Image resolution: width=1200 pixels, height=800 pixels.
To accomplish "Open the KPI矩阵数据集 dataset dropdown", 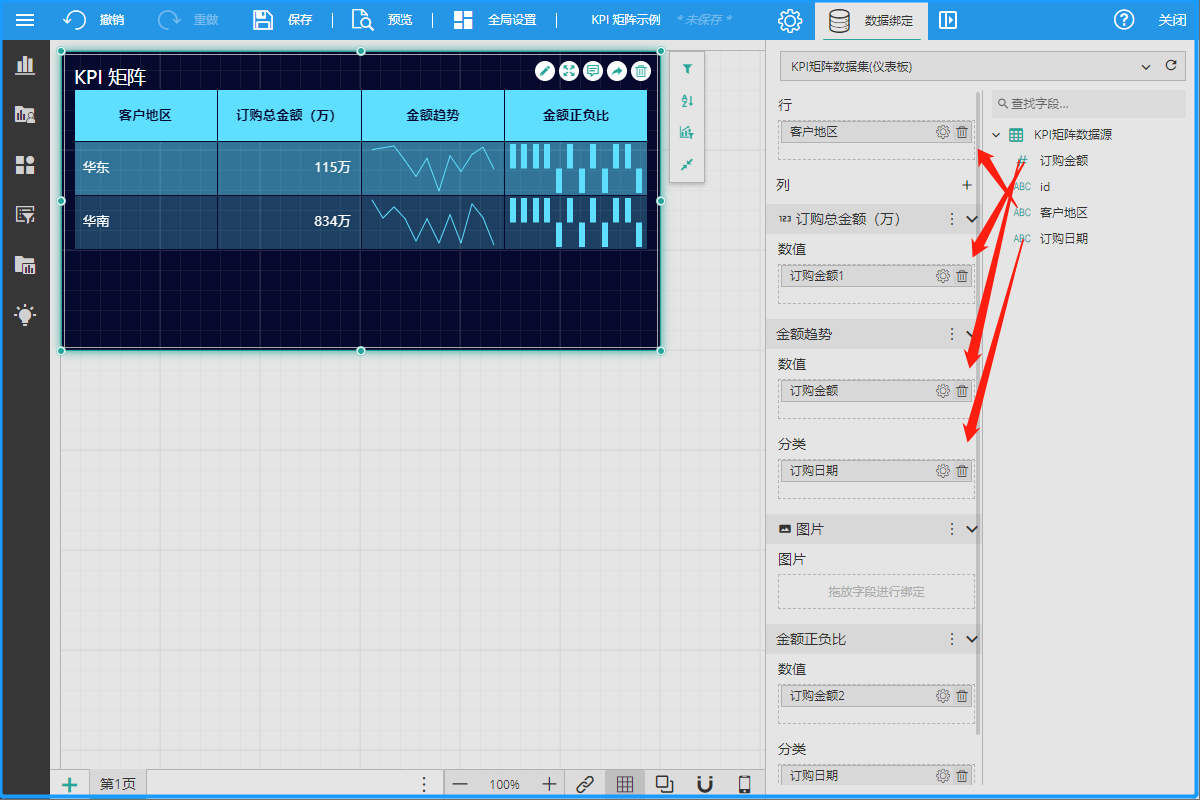I will [x=1146, y=67].
